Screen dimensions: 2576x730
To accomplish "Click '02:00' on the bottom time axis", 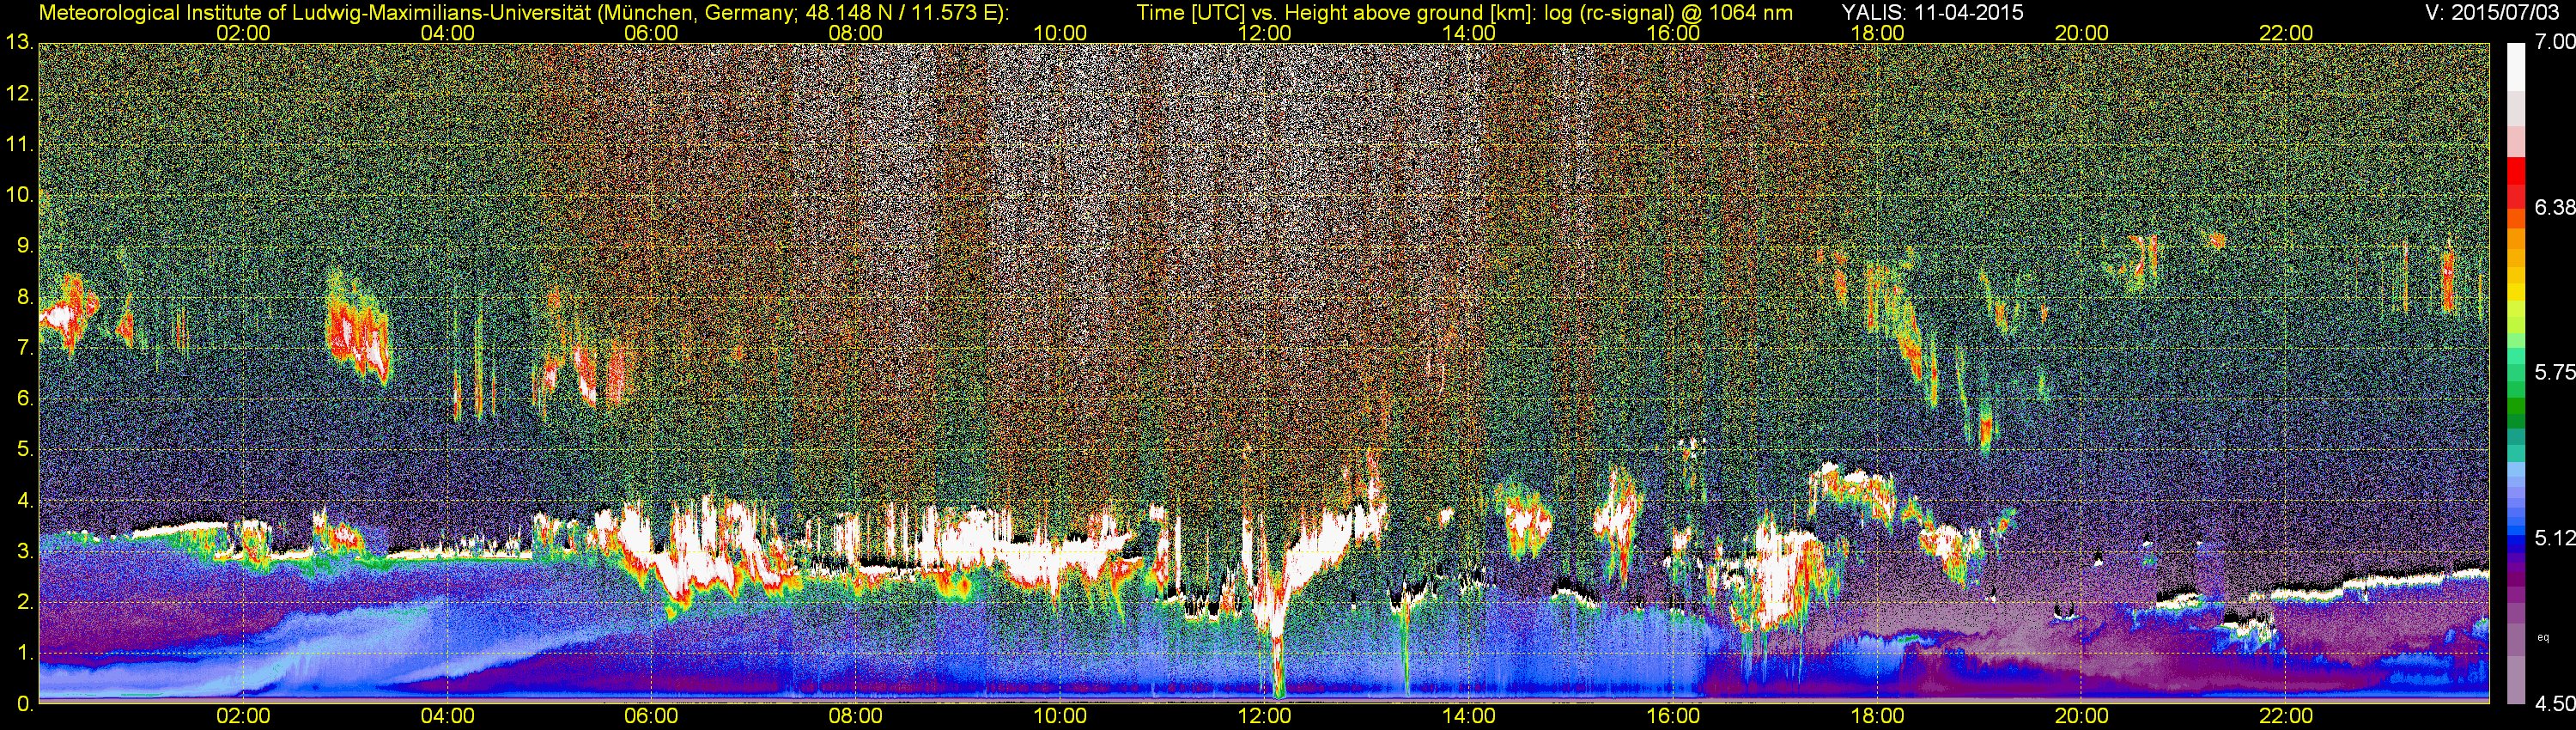I will coord(243,716).
